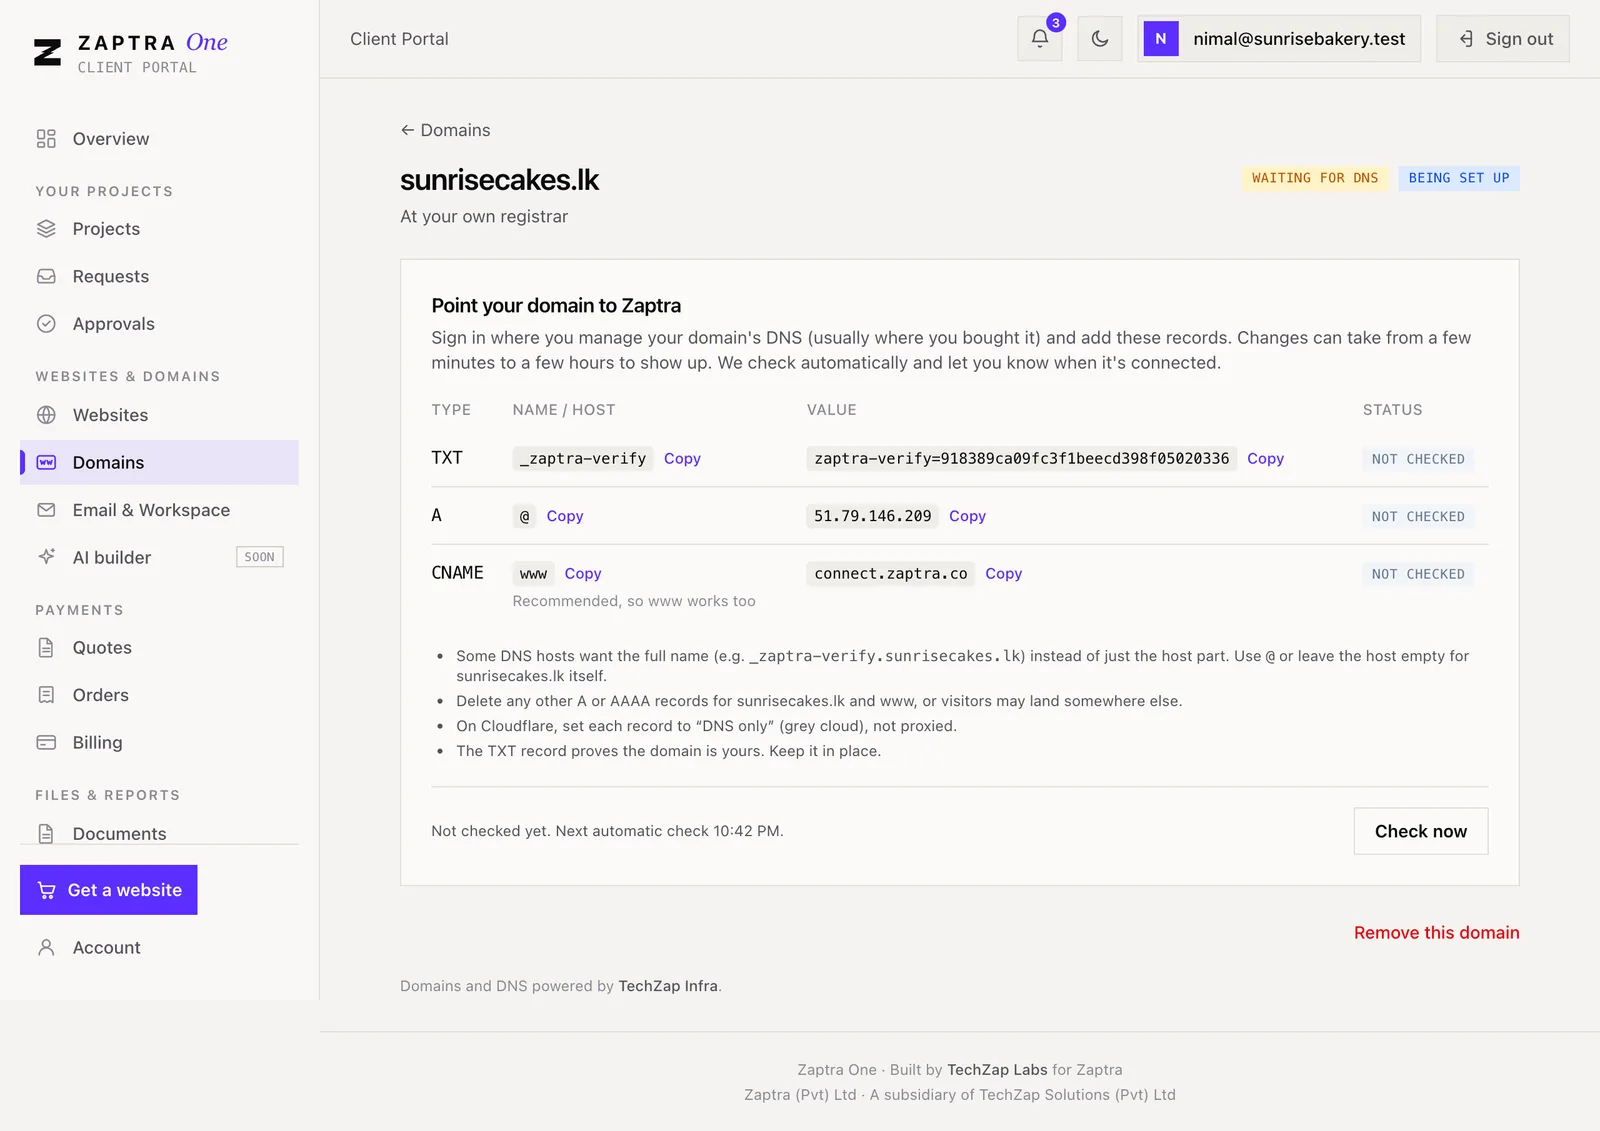Click the Get a website button
The height and width of the screenshot is (1131, 1600).
[x=109, y=890]
